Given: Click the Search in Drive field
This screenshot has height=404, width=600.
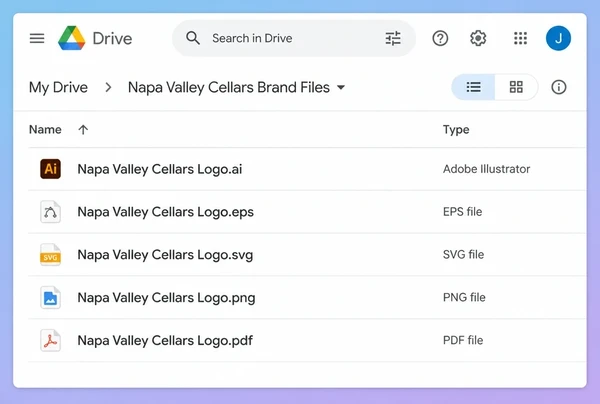Looking at the screenshot, I should (x=294, y=38).
